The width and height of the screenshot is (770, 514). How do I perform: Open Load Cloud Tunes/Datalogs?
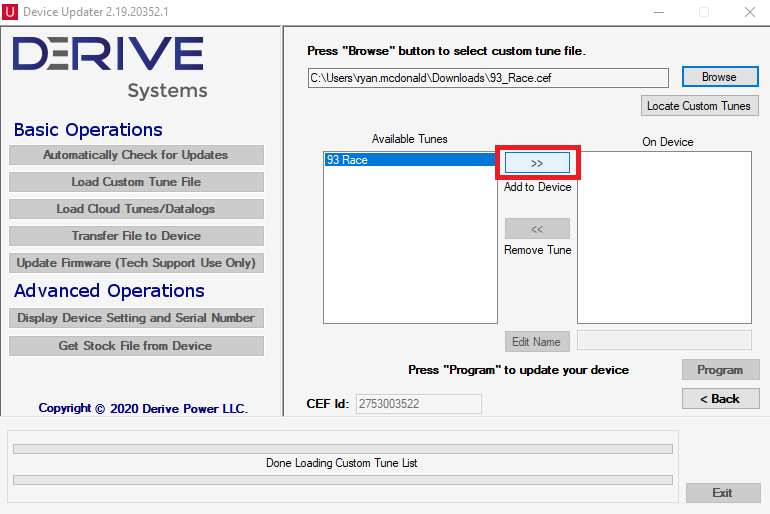(136, 209)
